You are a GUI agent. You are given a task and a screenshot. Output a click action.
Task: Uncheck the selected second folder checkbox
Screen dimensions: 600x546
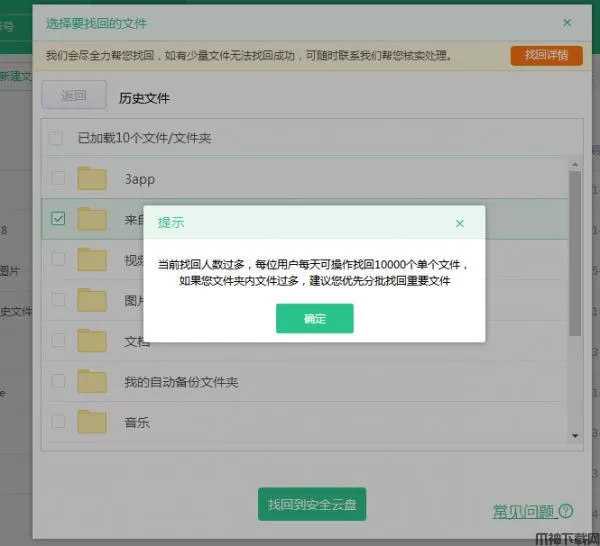coord(58,219)
